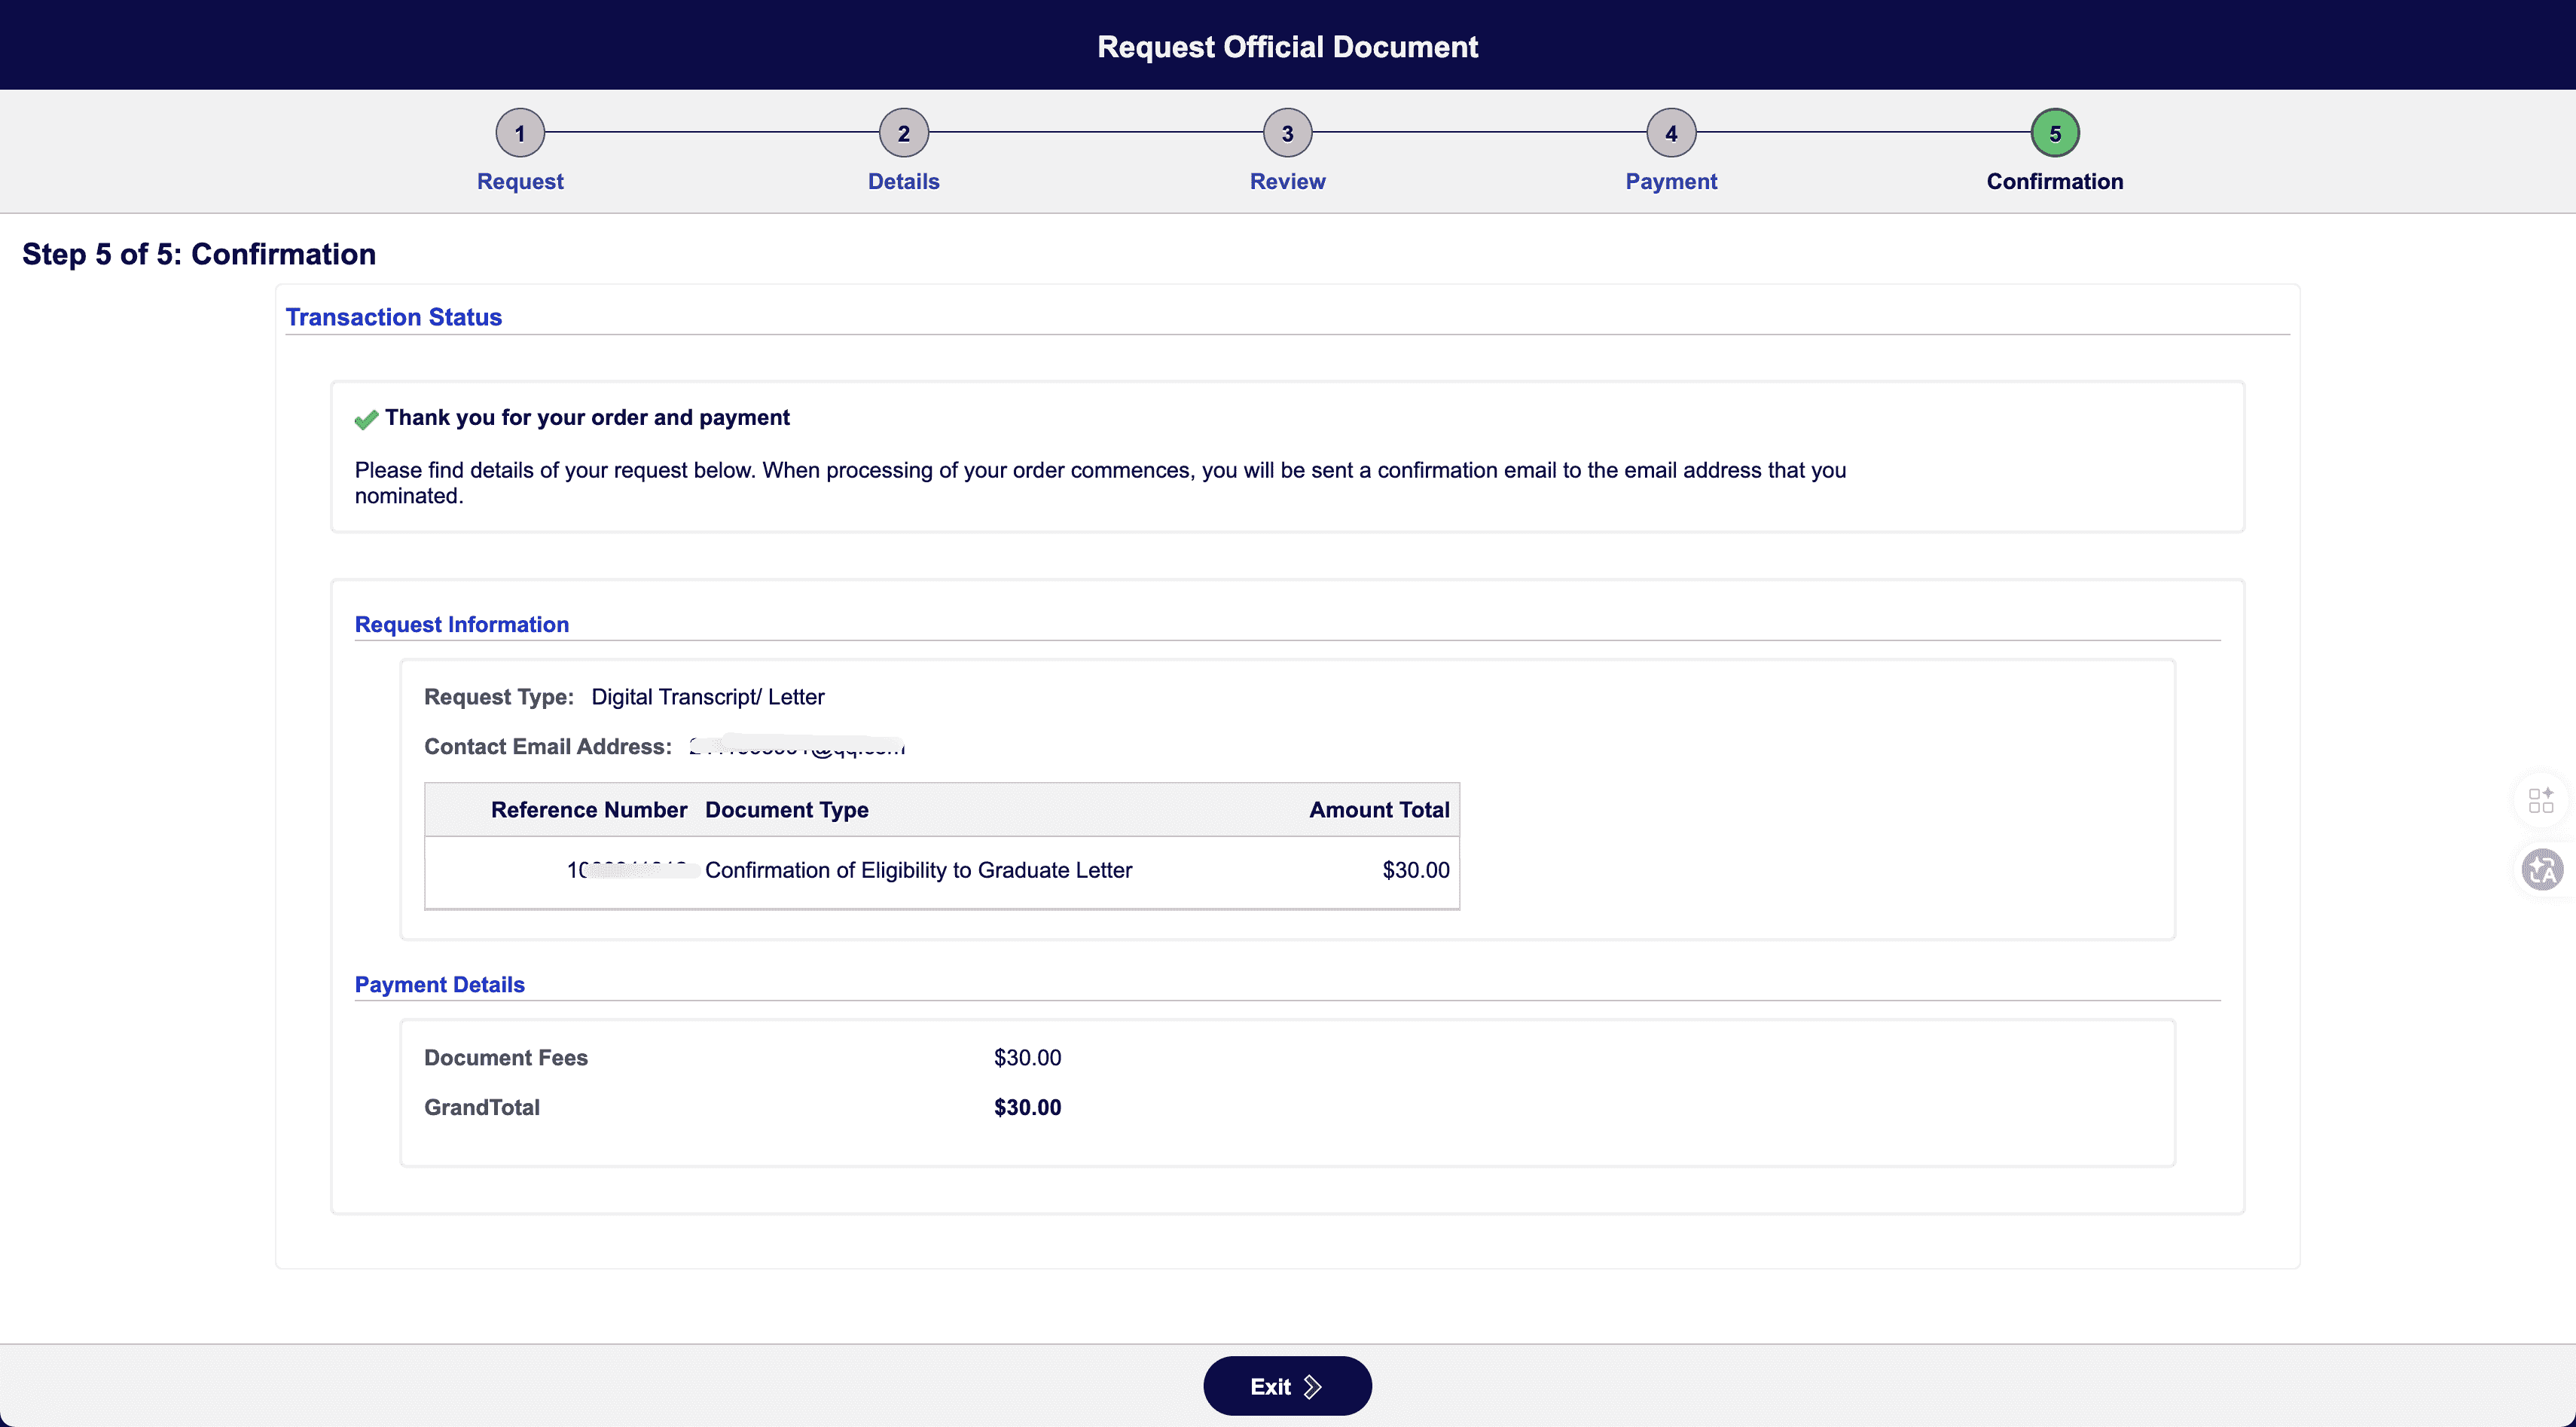Click the step 1 circle indicator
Screen dimensions: 2576x1427
pyautogui.click(x=520, y=133)
